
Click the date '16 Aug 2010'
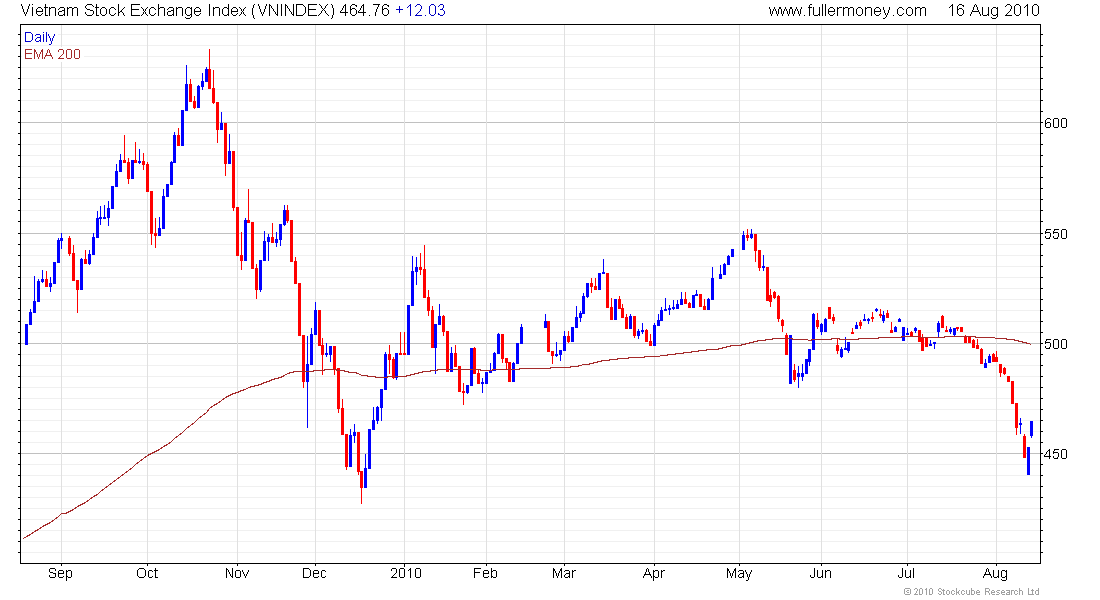coord(993,11)
